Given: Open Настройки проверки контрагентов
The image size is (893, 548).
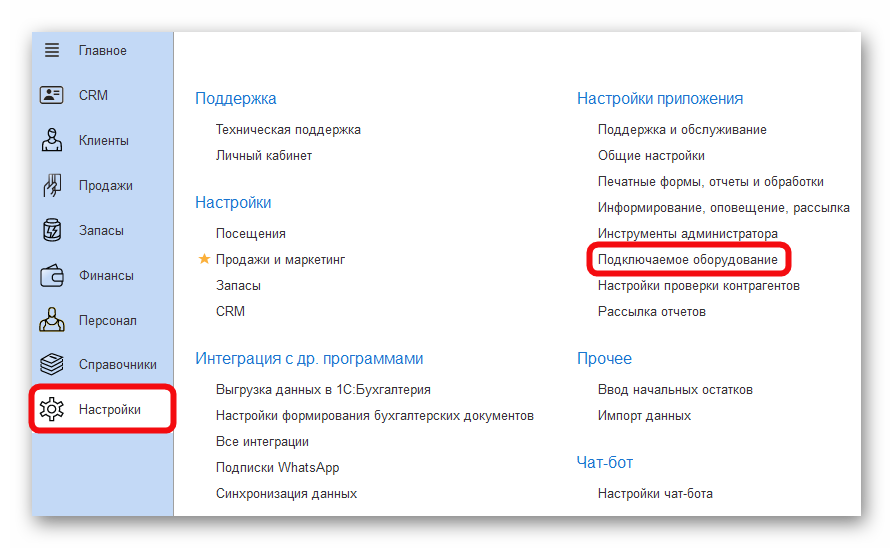Looking at the screenshot, I should point(698,285).
